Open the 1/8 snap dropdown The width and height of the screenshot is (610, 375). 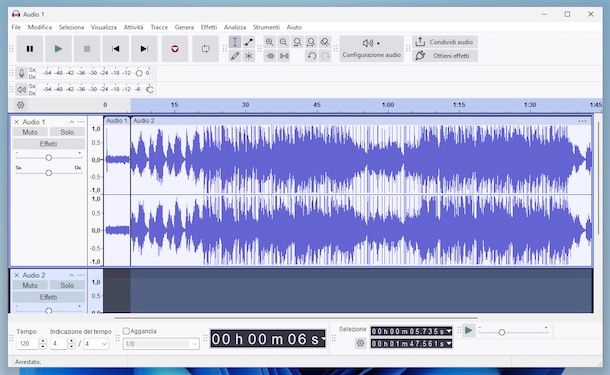click(161, 344)
